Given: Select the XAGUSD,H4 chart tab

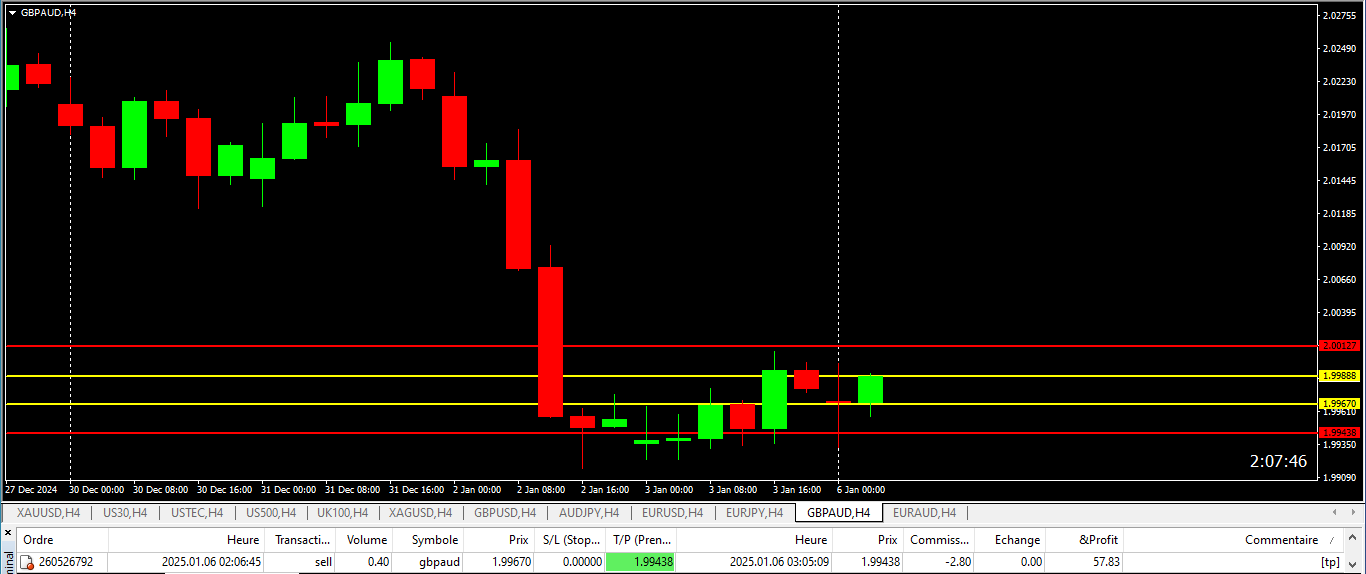Looking at the screenshot, I should click(x=420, y=513).
